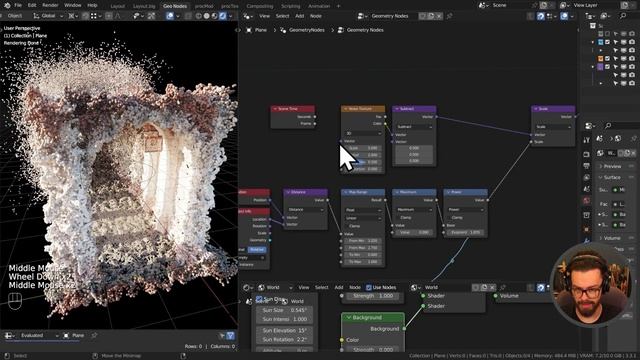Screen dimensions: 640x360
Task: Open the outliner filter dropdown
Action: 605,16
